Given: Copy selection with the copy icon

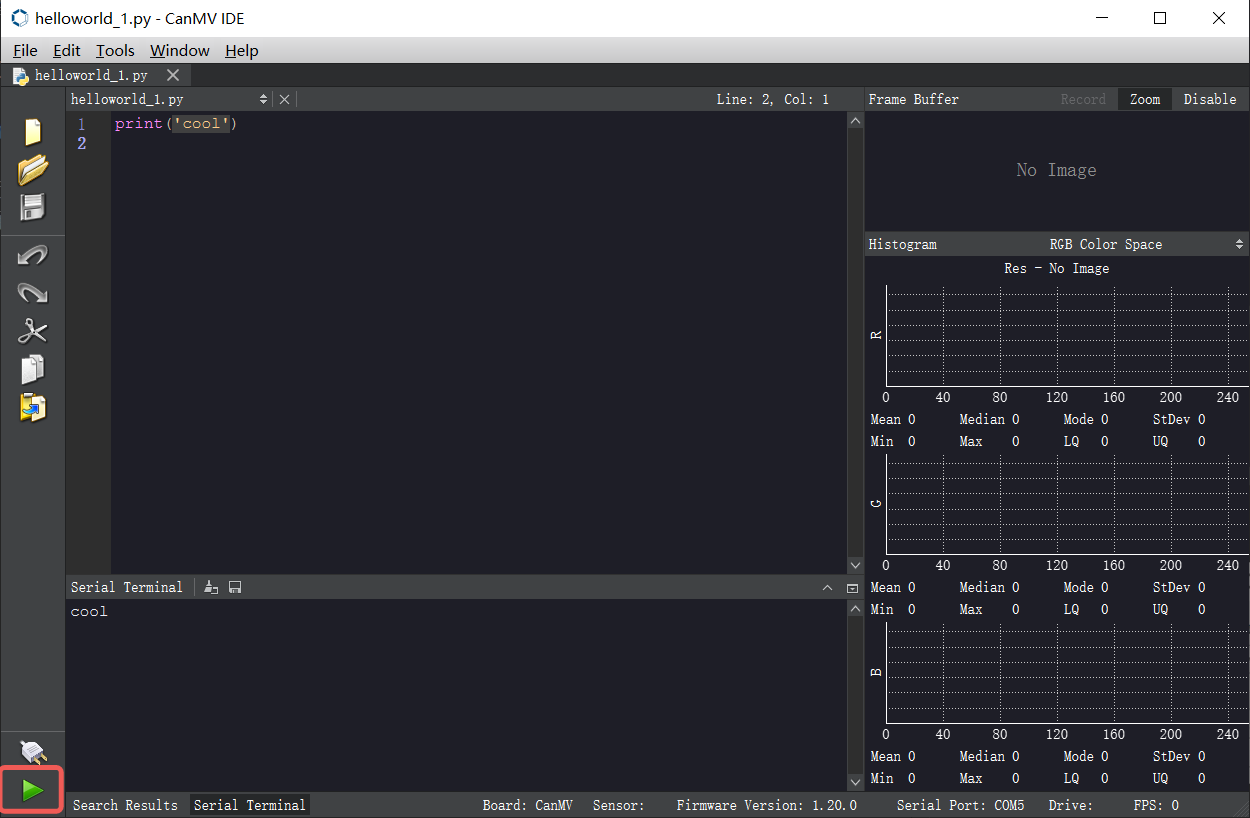Looking at the screenshot, I should click(x=33, y=369).
